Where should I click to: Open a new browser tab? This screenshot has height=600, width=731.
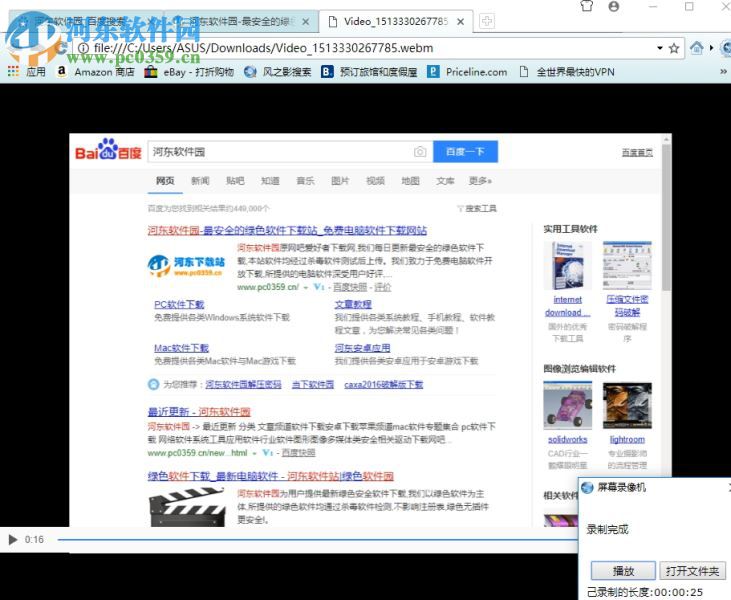(487, 21)
